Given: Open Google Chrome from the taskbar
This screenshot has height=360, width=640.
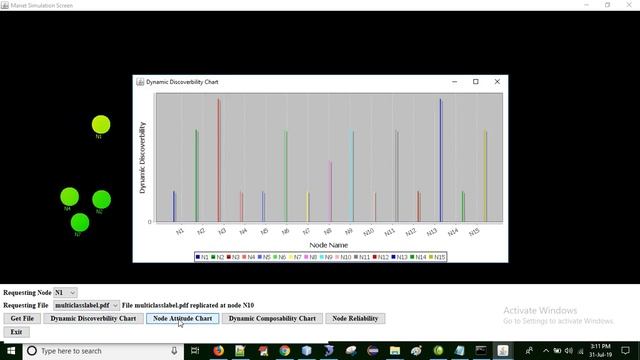Looking at the screenshot, I should click(285, 351).
